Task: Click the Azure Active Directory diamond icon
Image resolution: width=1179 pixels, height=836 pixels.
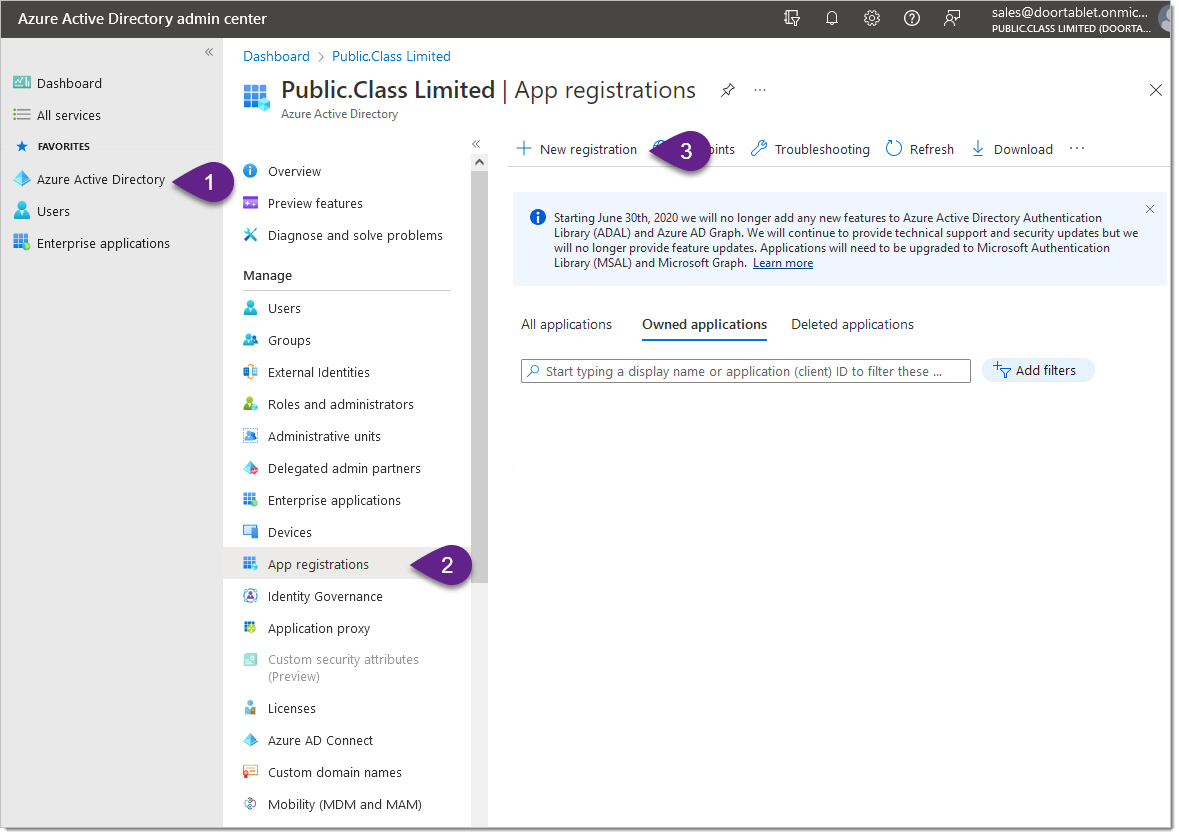Action: [22, 179]
